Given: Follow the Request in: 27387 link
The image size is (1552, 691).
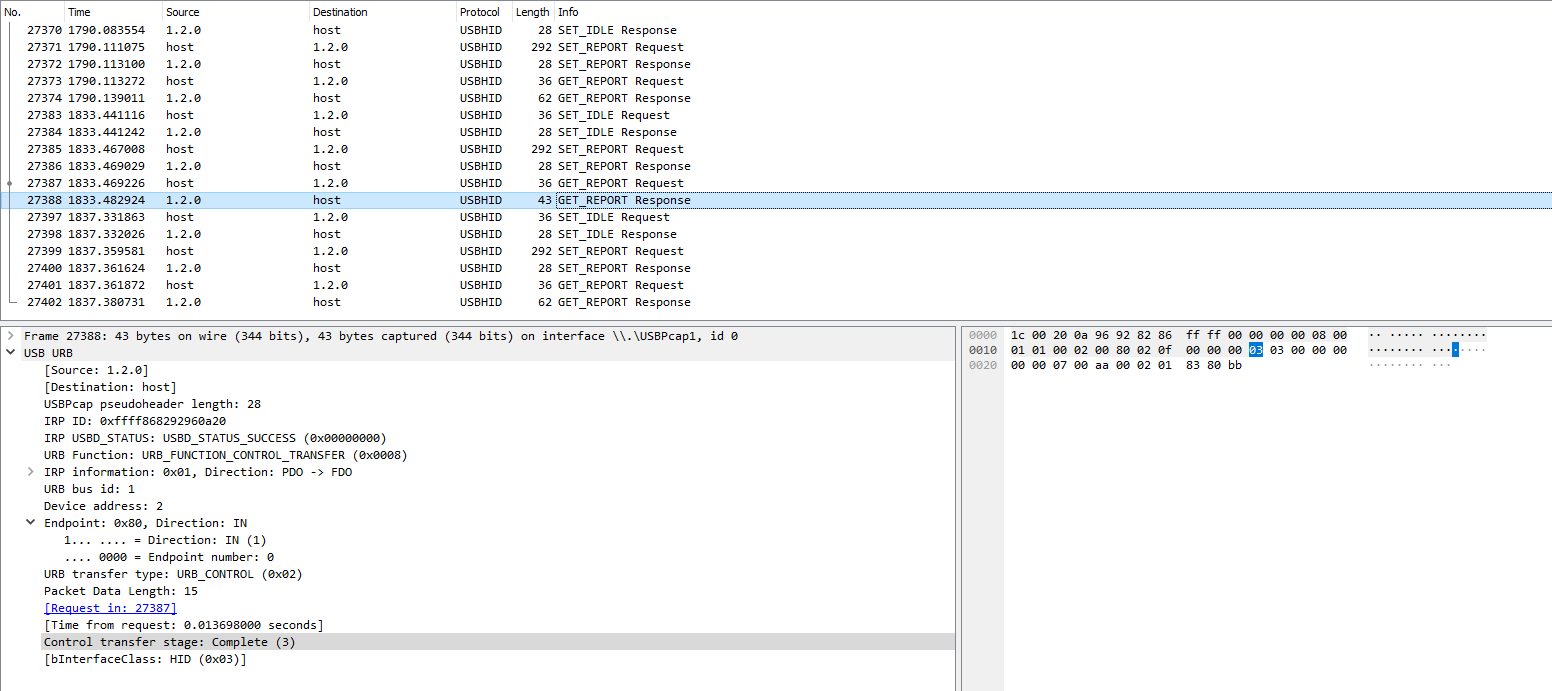Looking at the screenshot, I should coord(110,608).
